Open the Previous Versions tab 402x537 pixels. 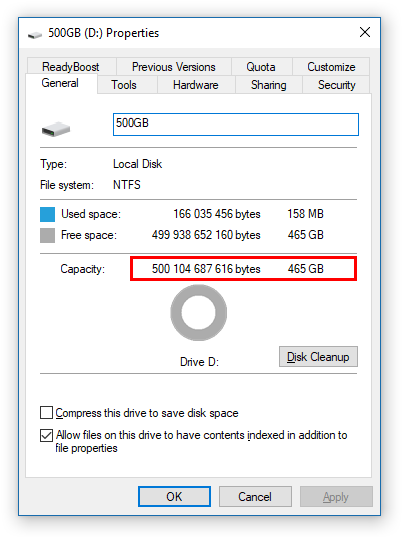click(x=174, y=66)
